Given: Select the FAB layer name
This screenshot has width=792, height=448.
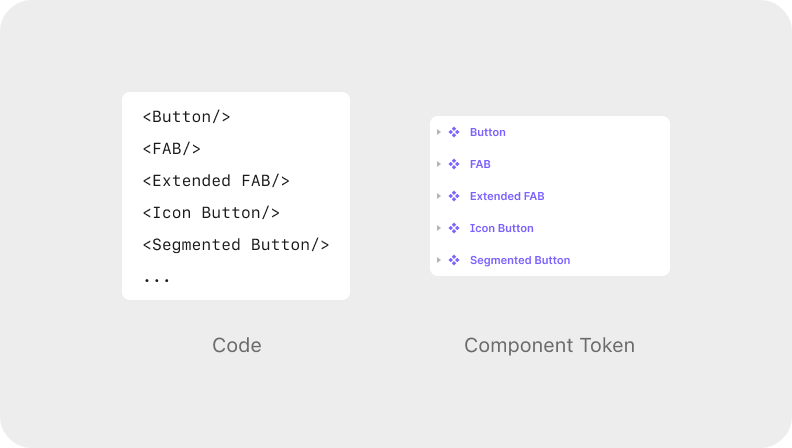Looking at the screenshot, I should pos(480,164).
